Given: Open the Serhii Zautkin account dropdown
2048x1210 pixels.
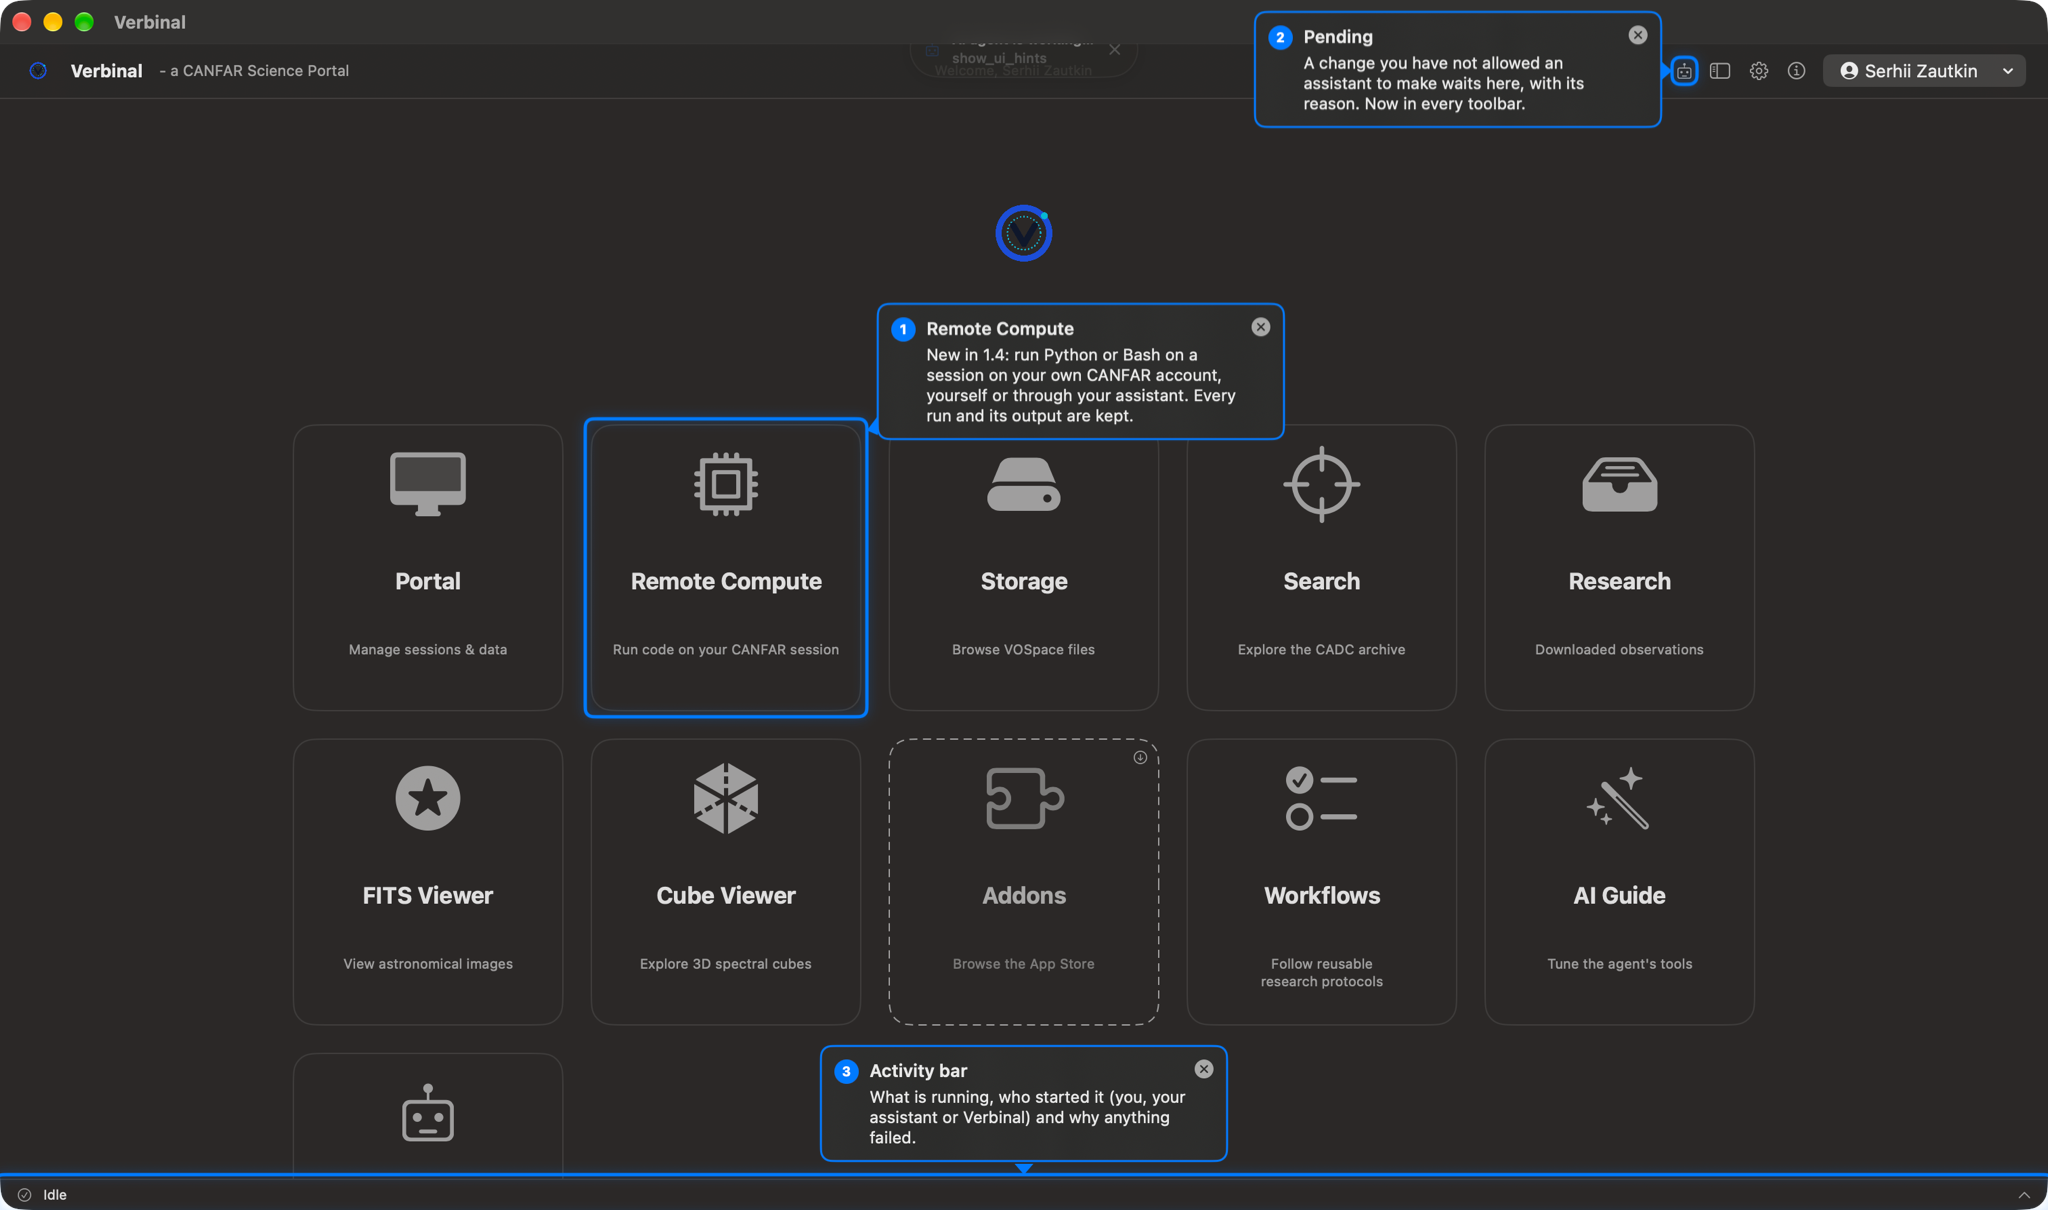Looking at the screenshot, I should (1925, 71).
